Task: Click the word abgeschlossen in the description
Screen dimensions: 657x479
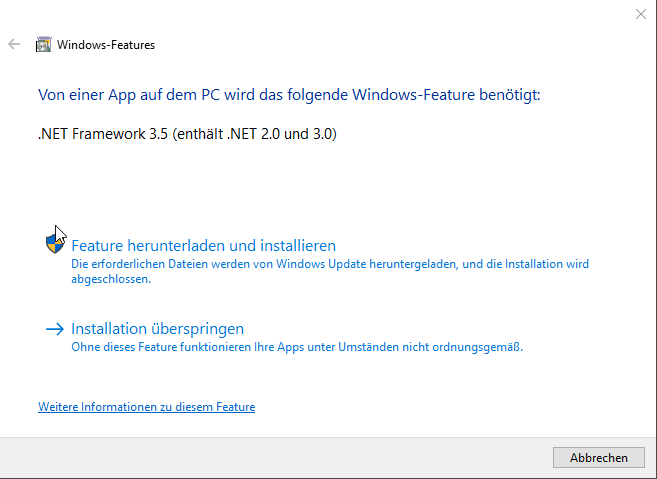Action: pyautogui.click(x=109, y=280)
